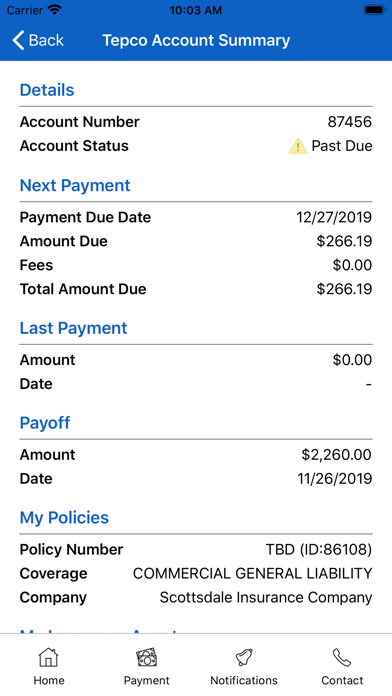The image size is (392, 696).
Task: Go back using the Back label
Action: (x=46, y=40)
